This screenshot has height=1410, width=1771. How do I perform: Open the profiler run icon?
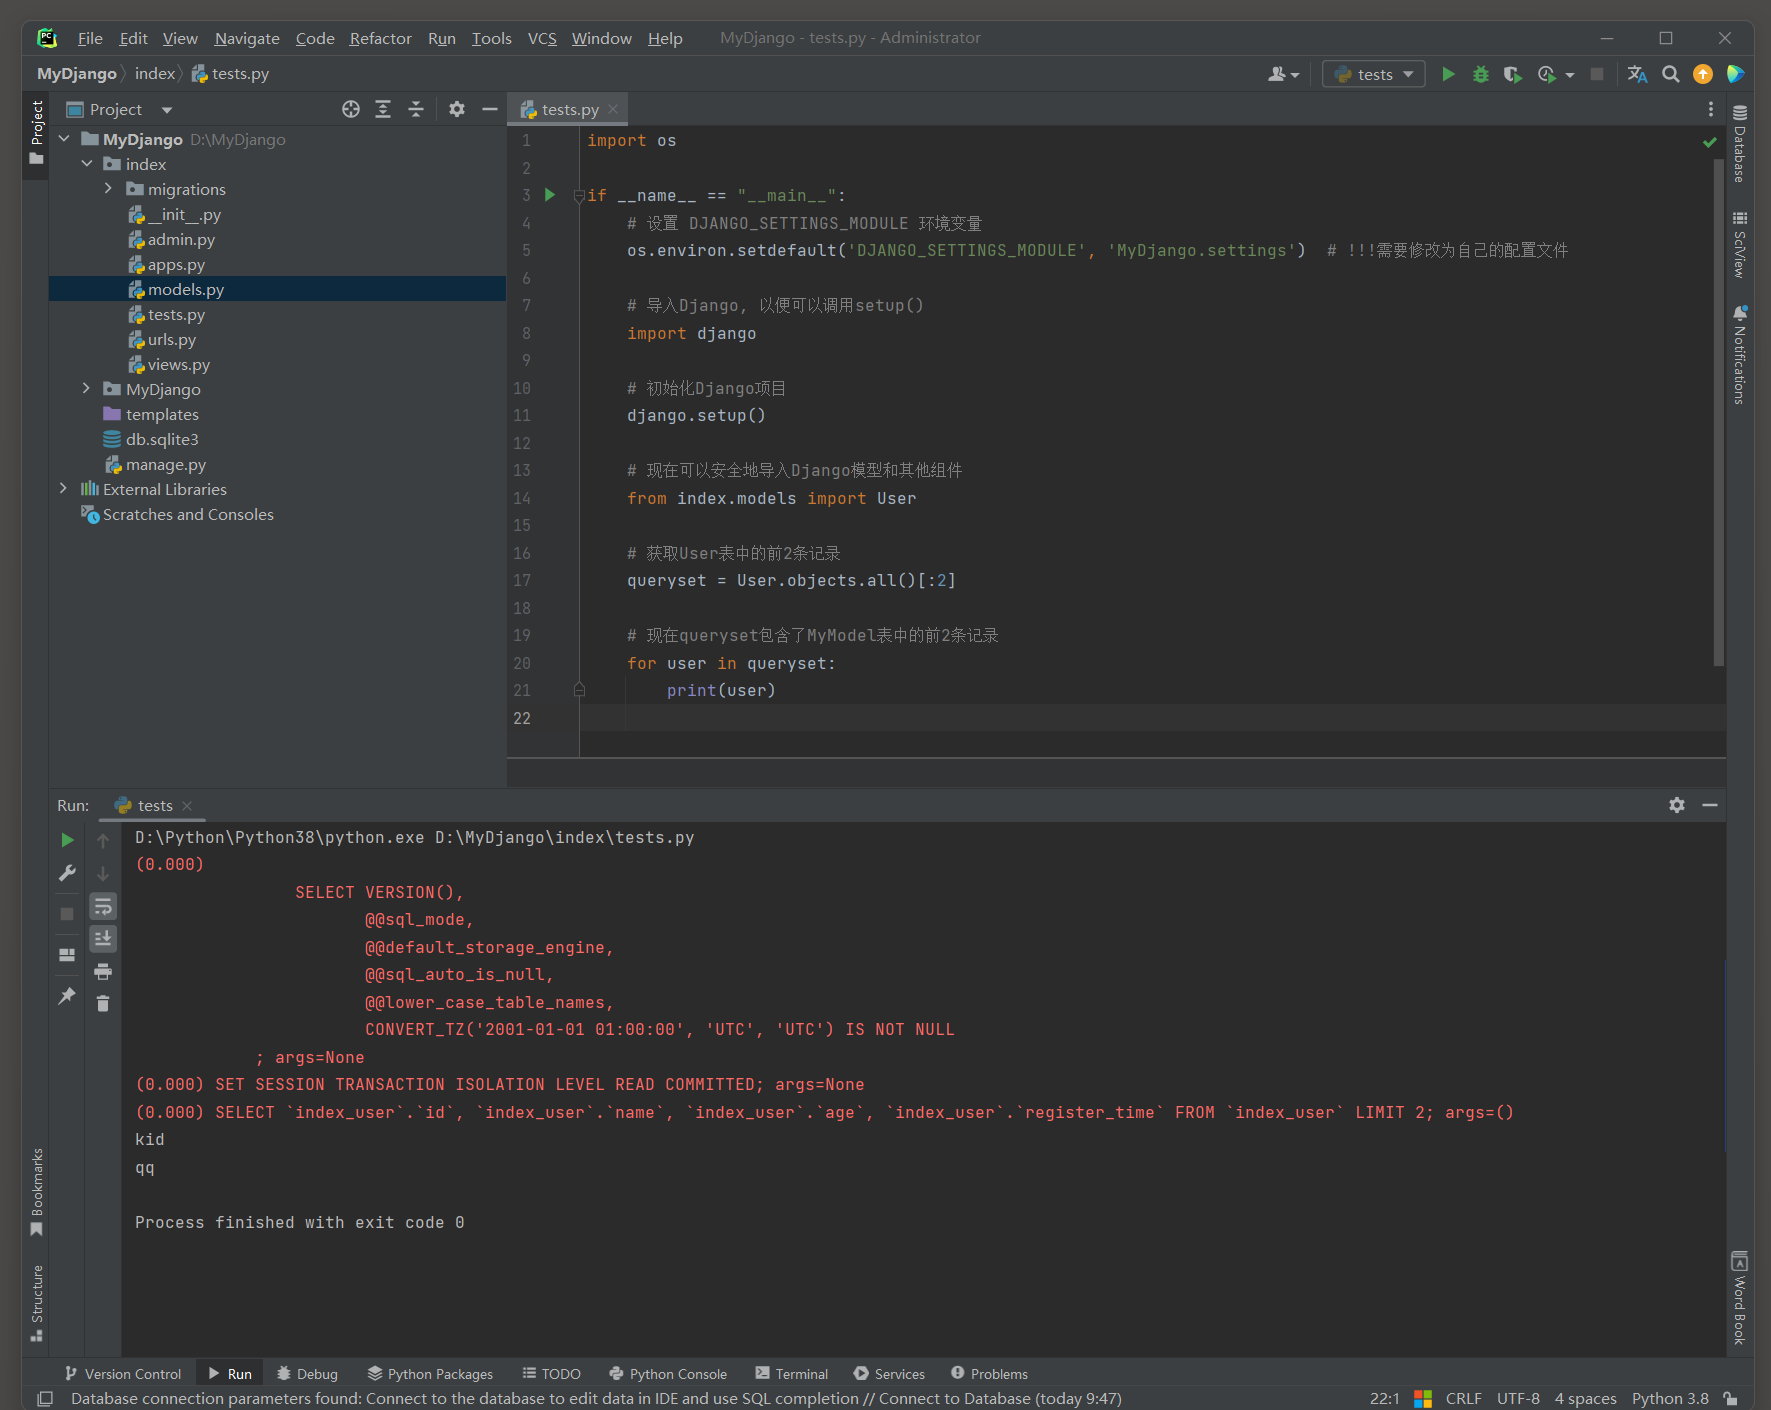[1547, 74]
